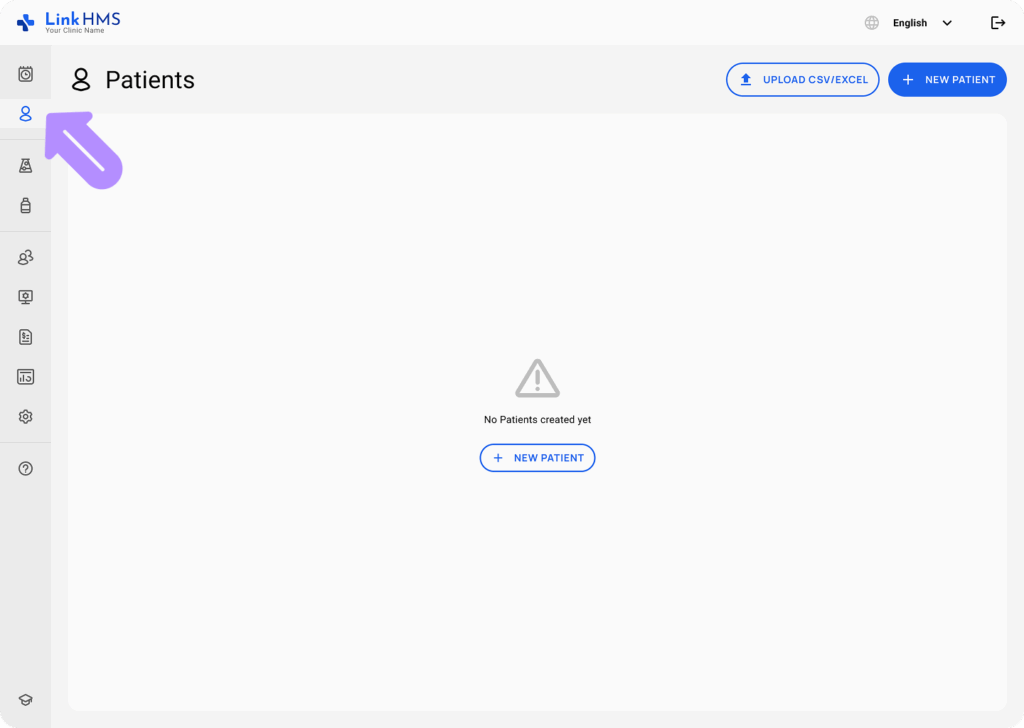
Task: Expand the English language dropdown
Action: (x=910, y=23)
